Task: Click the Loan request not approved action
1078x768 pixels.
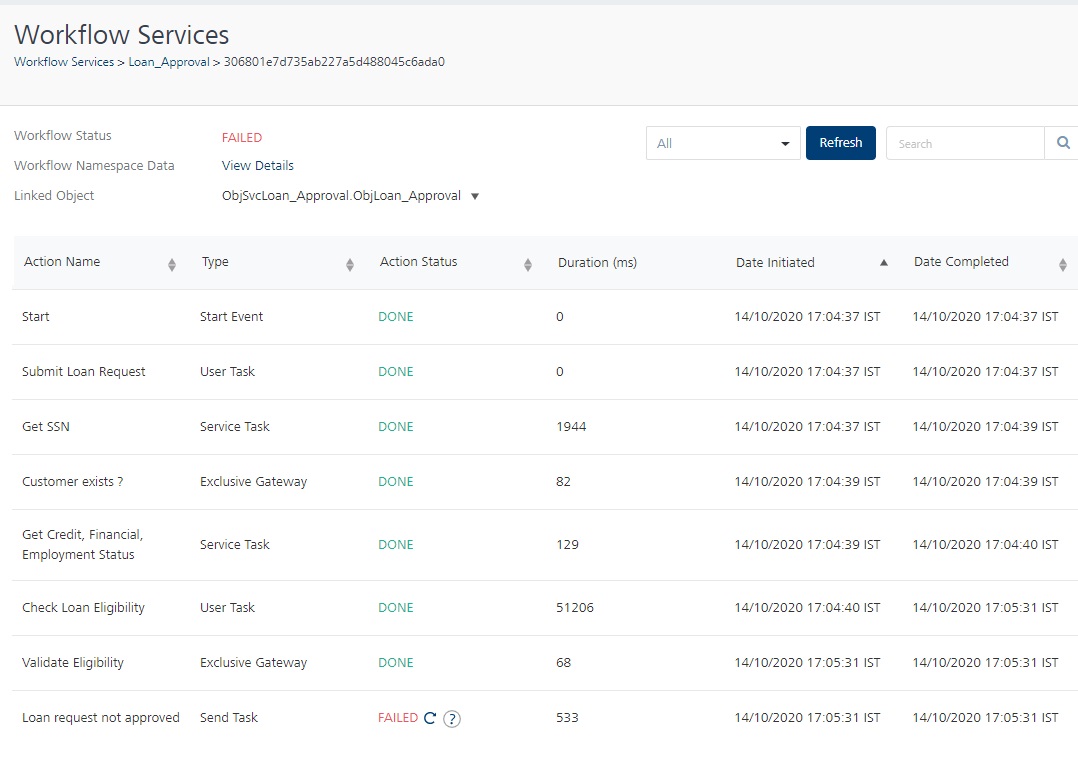Action: click(101, 718)
